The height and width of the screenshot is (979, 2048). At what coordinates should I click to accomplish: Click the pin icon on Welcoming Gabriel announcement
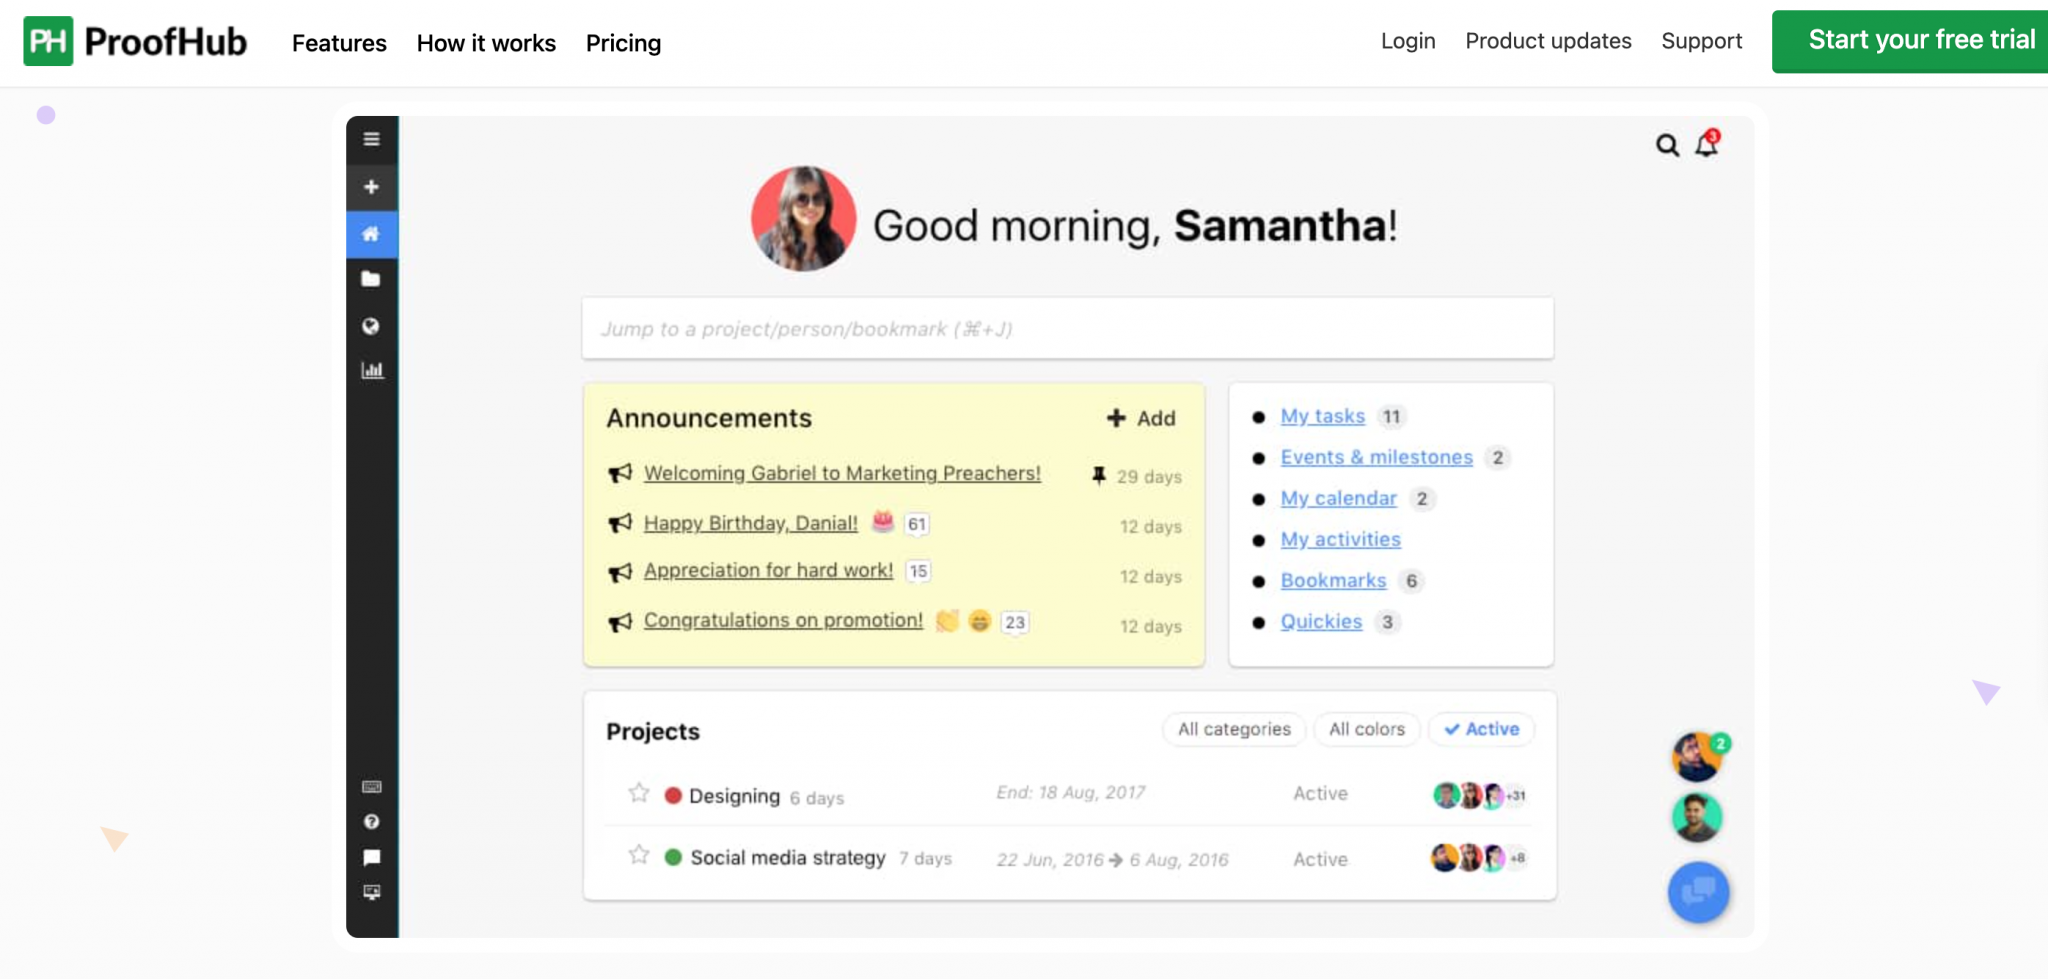tap(1099, 475)
